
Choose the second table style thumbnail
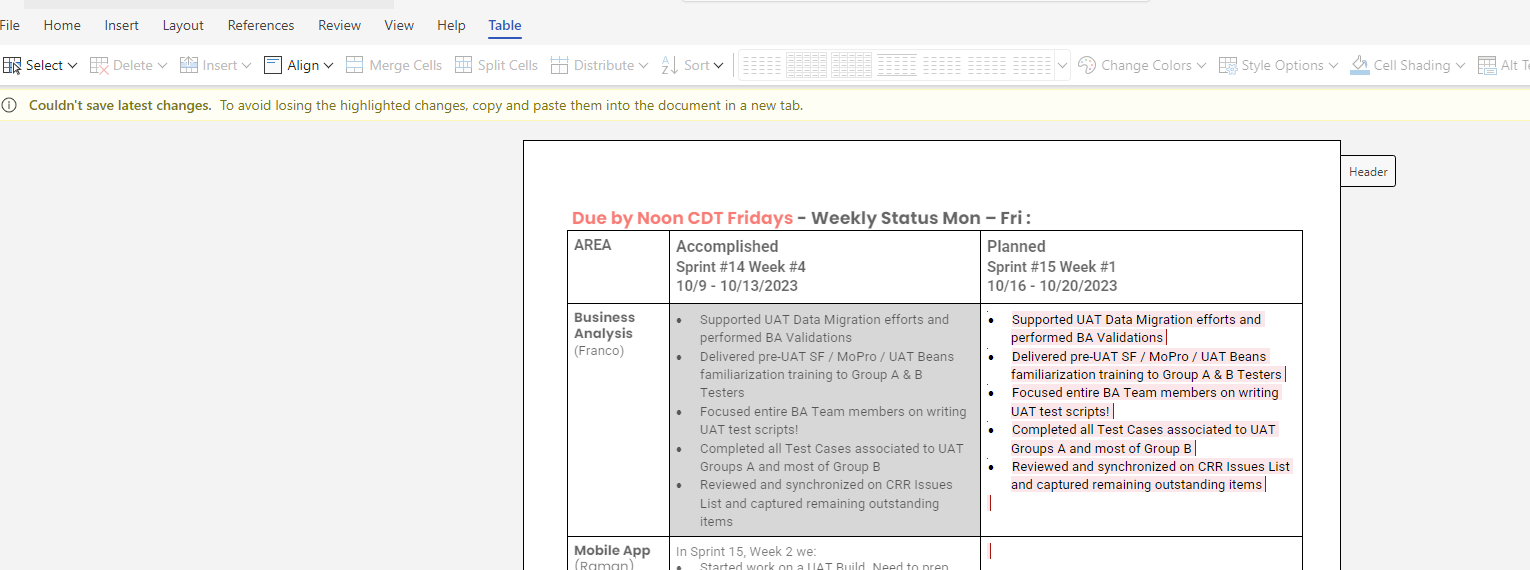point(807,65)
